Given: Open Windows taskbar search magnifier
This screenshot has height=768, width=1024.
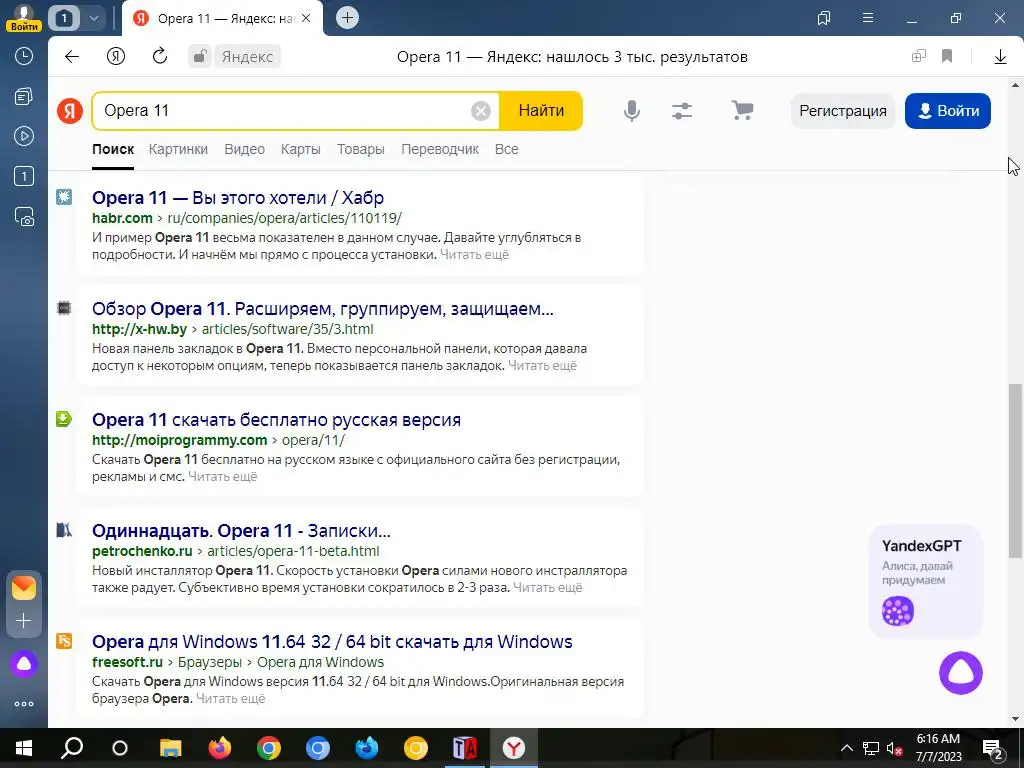Looking at the screenshot, I should coord(72,748).
